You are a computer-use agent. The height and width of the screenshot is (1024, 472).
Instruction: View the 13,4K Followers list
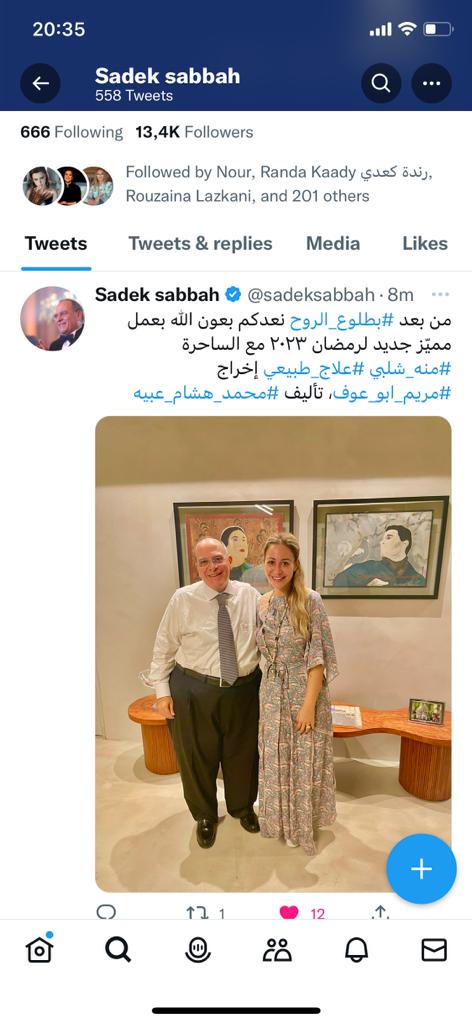tap(195, 133)
